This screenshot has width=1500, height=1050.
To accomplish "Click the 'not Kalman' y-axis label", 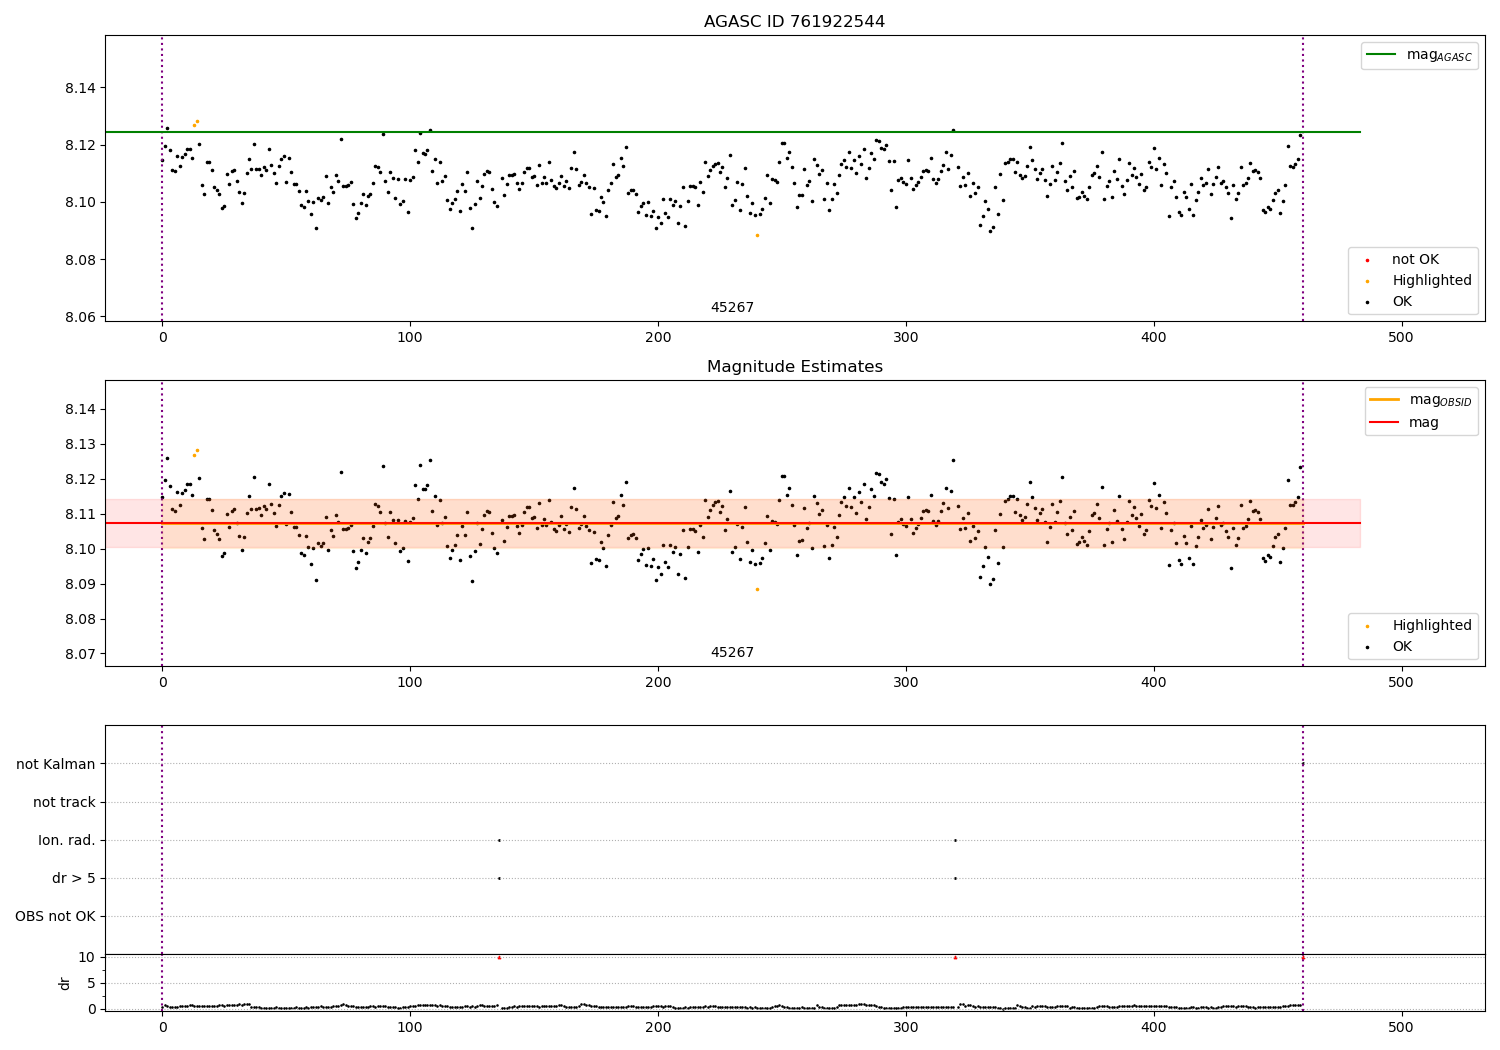I will click(x=56, y=765).
